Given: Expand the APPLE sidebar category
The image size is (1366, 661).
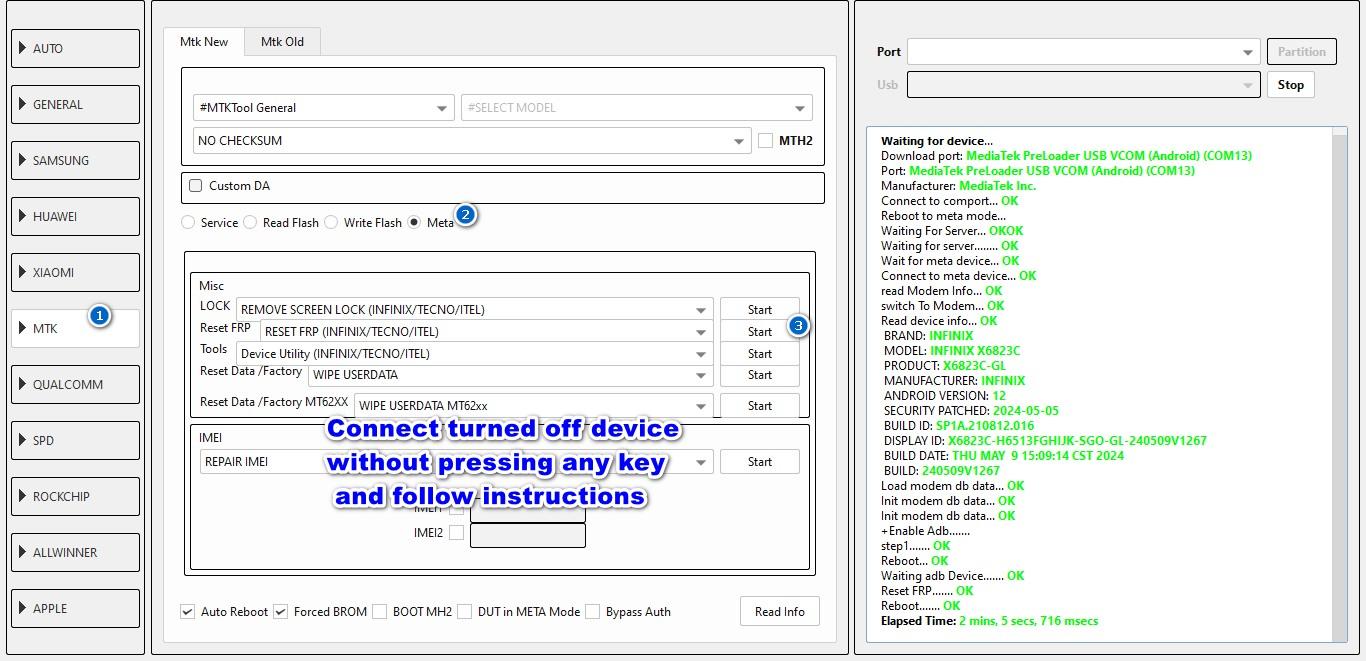Looking at the screenshot, I should 75,608.
